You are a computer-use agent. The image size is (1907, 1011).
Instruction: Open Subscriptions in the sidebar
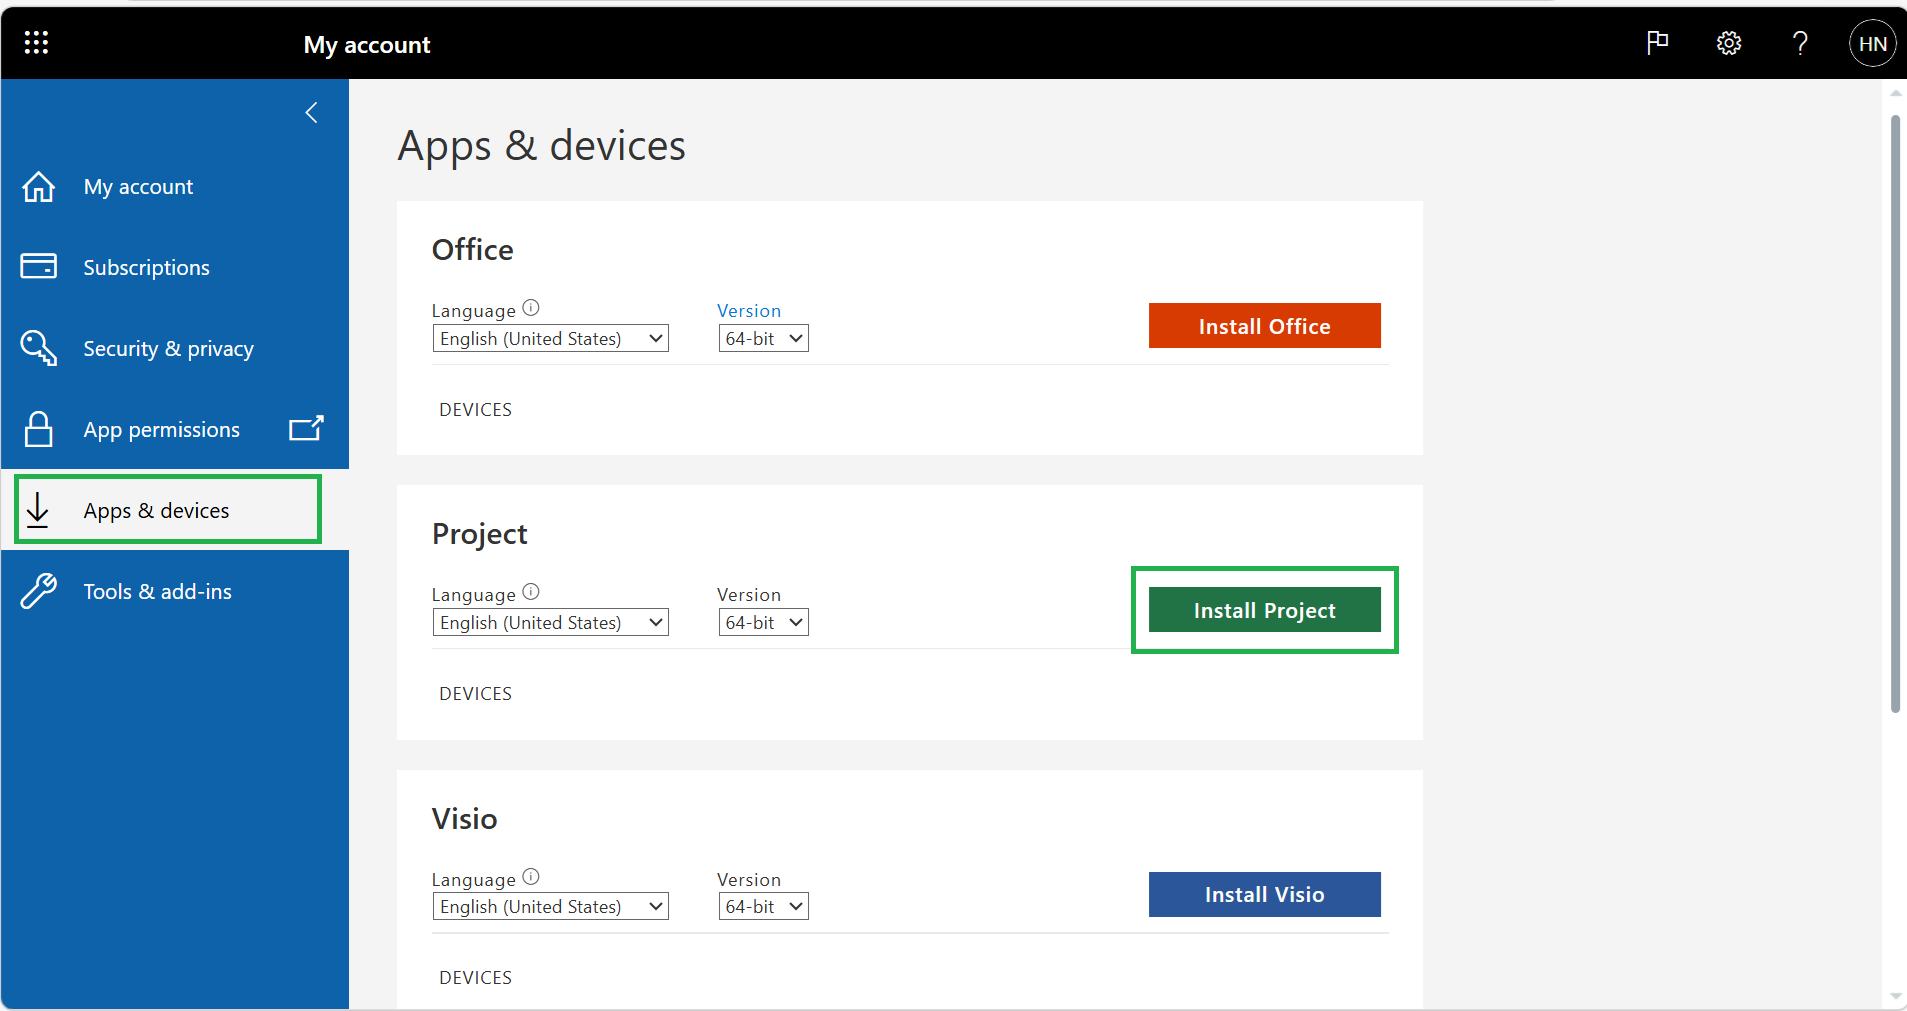click(175, 267)
